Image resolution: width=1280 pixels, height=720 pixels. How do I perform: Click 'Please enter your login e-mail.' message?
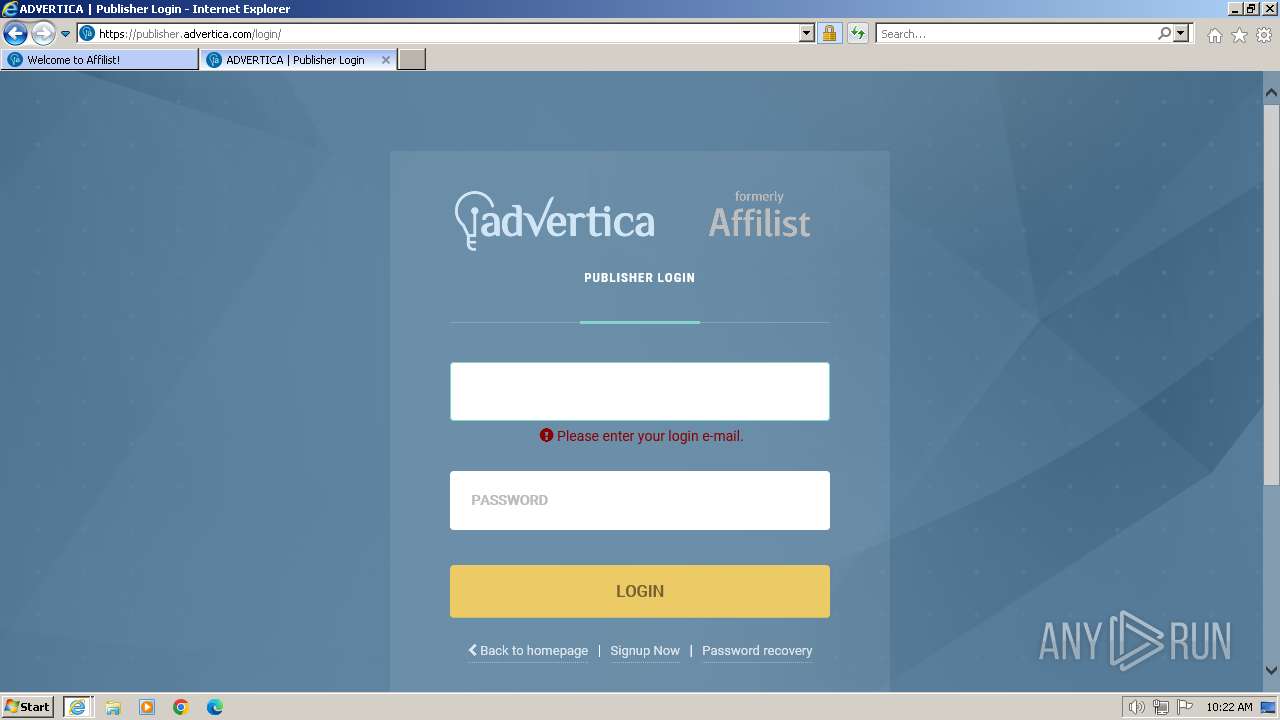(x=650, y=436)
